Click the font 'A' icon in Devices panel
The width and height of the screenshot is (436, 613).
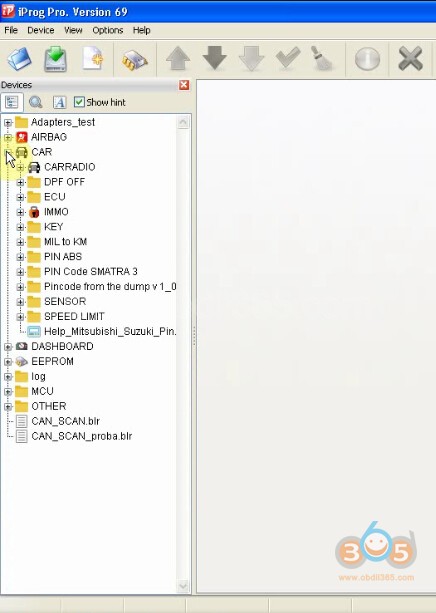pos(59,102)
